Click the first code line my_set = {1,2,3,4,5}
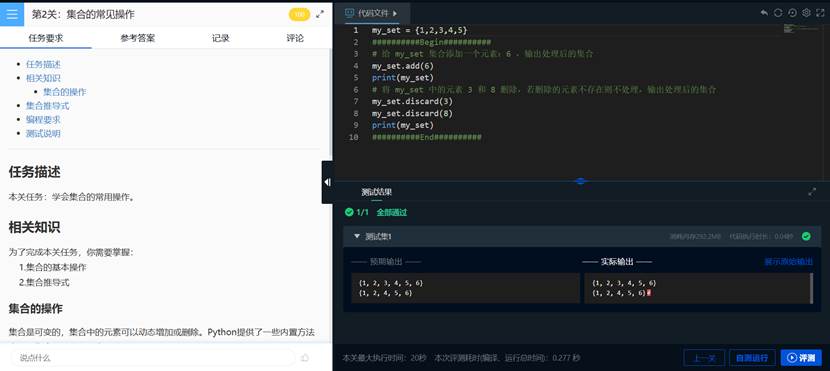830x371 pixels. (x=420, y=30)
